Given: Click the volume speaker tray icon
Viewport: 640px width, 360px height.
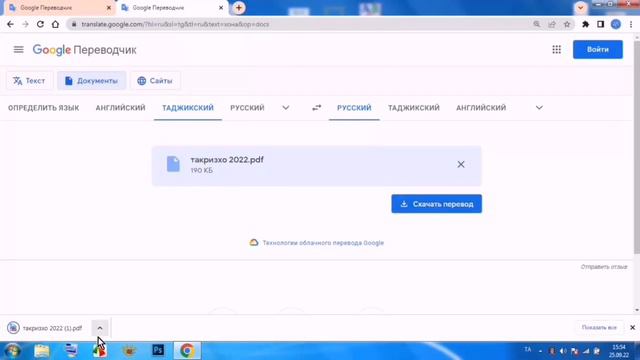Looking at the screenshot, I should 563,351.
